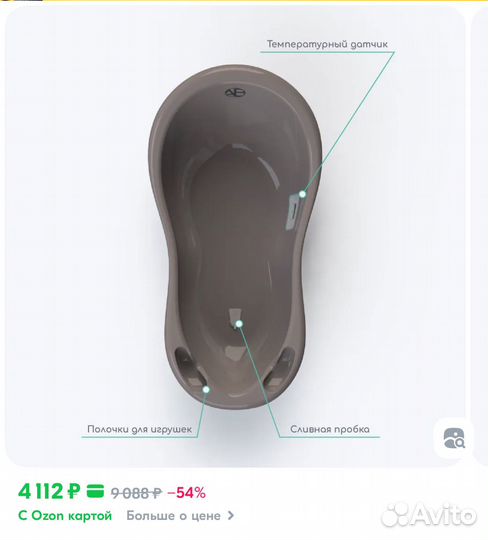Click the drain plug marker dot

pos(239,324)
